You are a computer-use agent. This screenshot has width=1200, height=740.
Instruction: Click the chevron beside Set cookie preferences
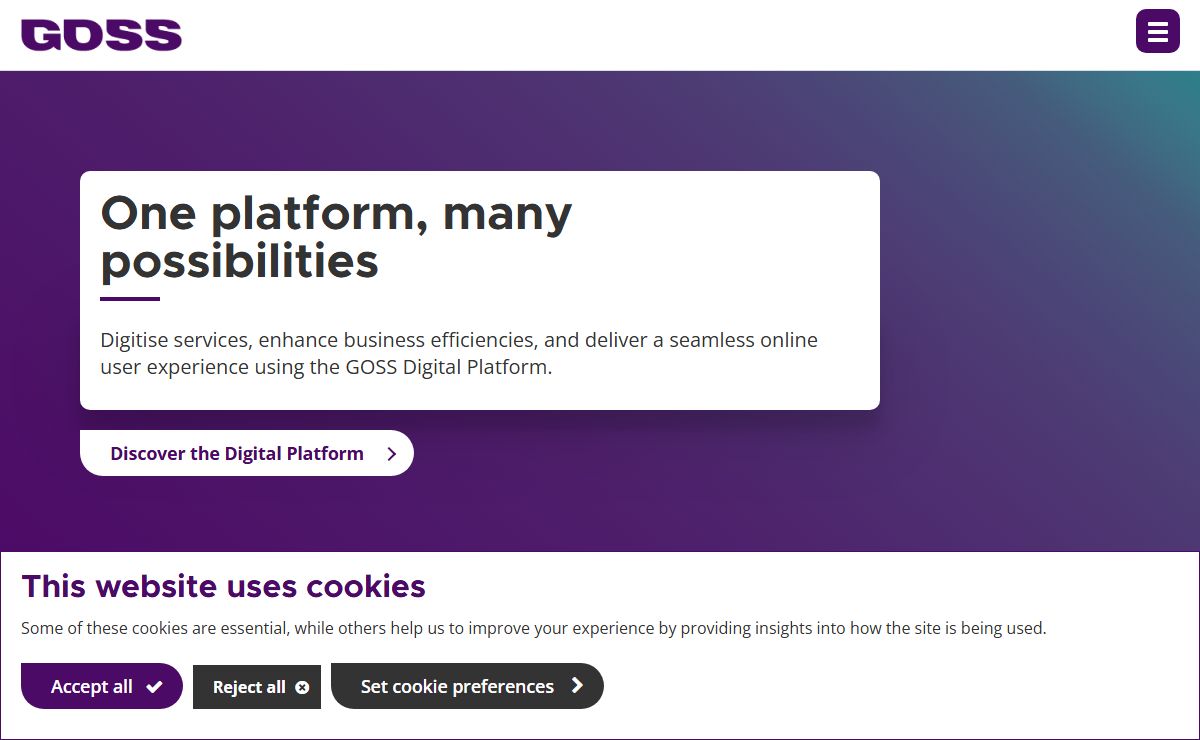point(577,686)
